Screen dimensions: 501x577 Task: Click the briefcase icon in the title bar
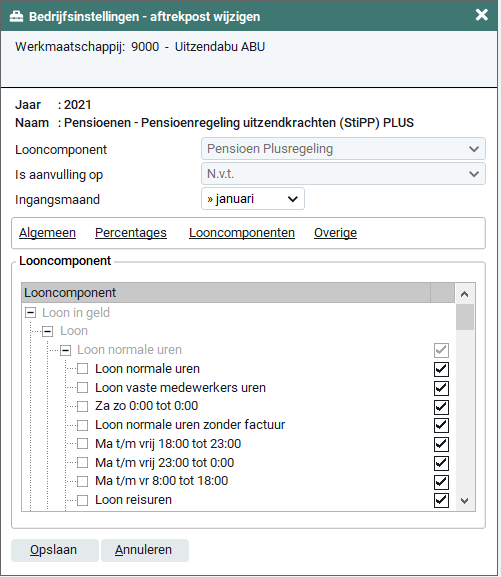click(16, 17)
